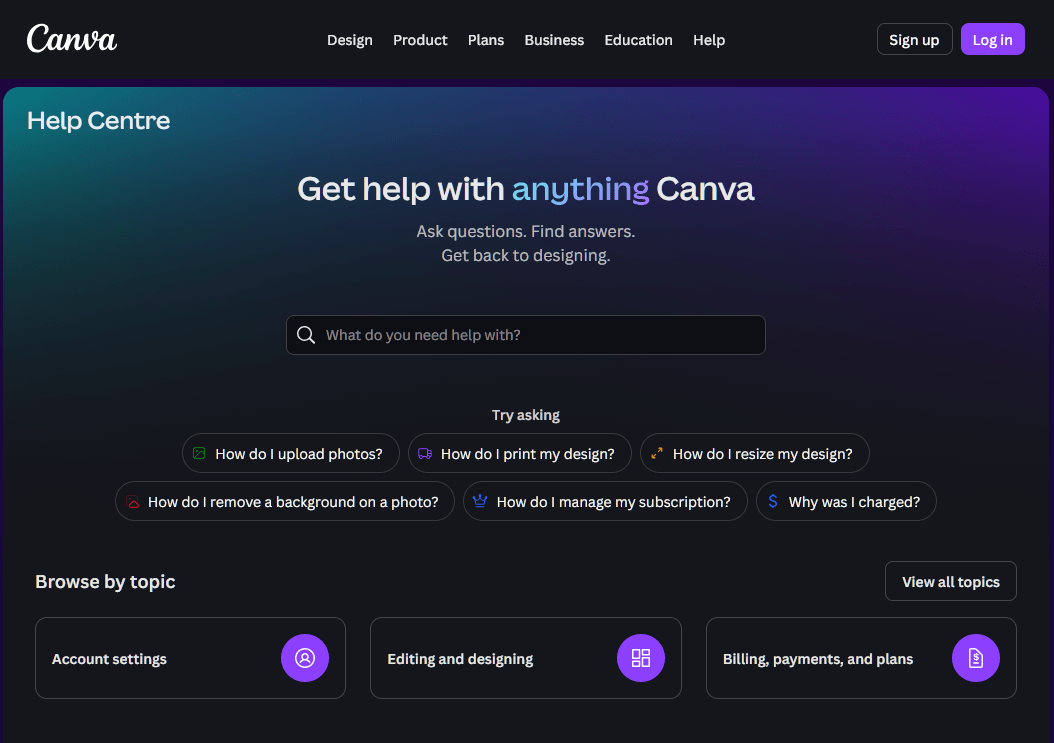Open the Business menu

click(x=554, y=40)
